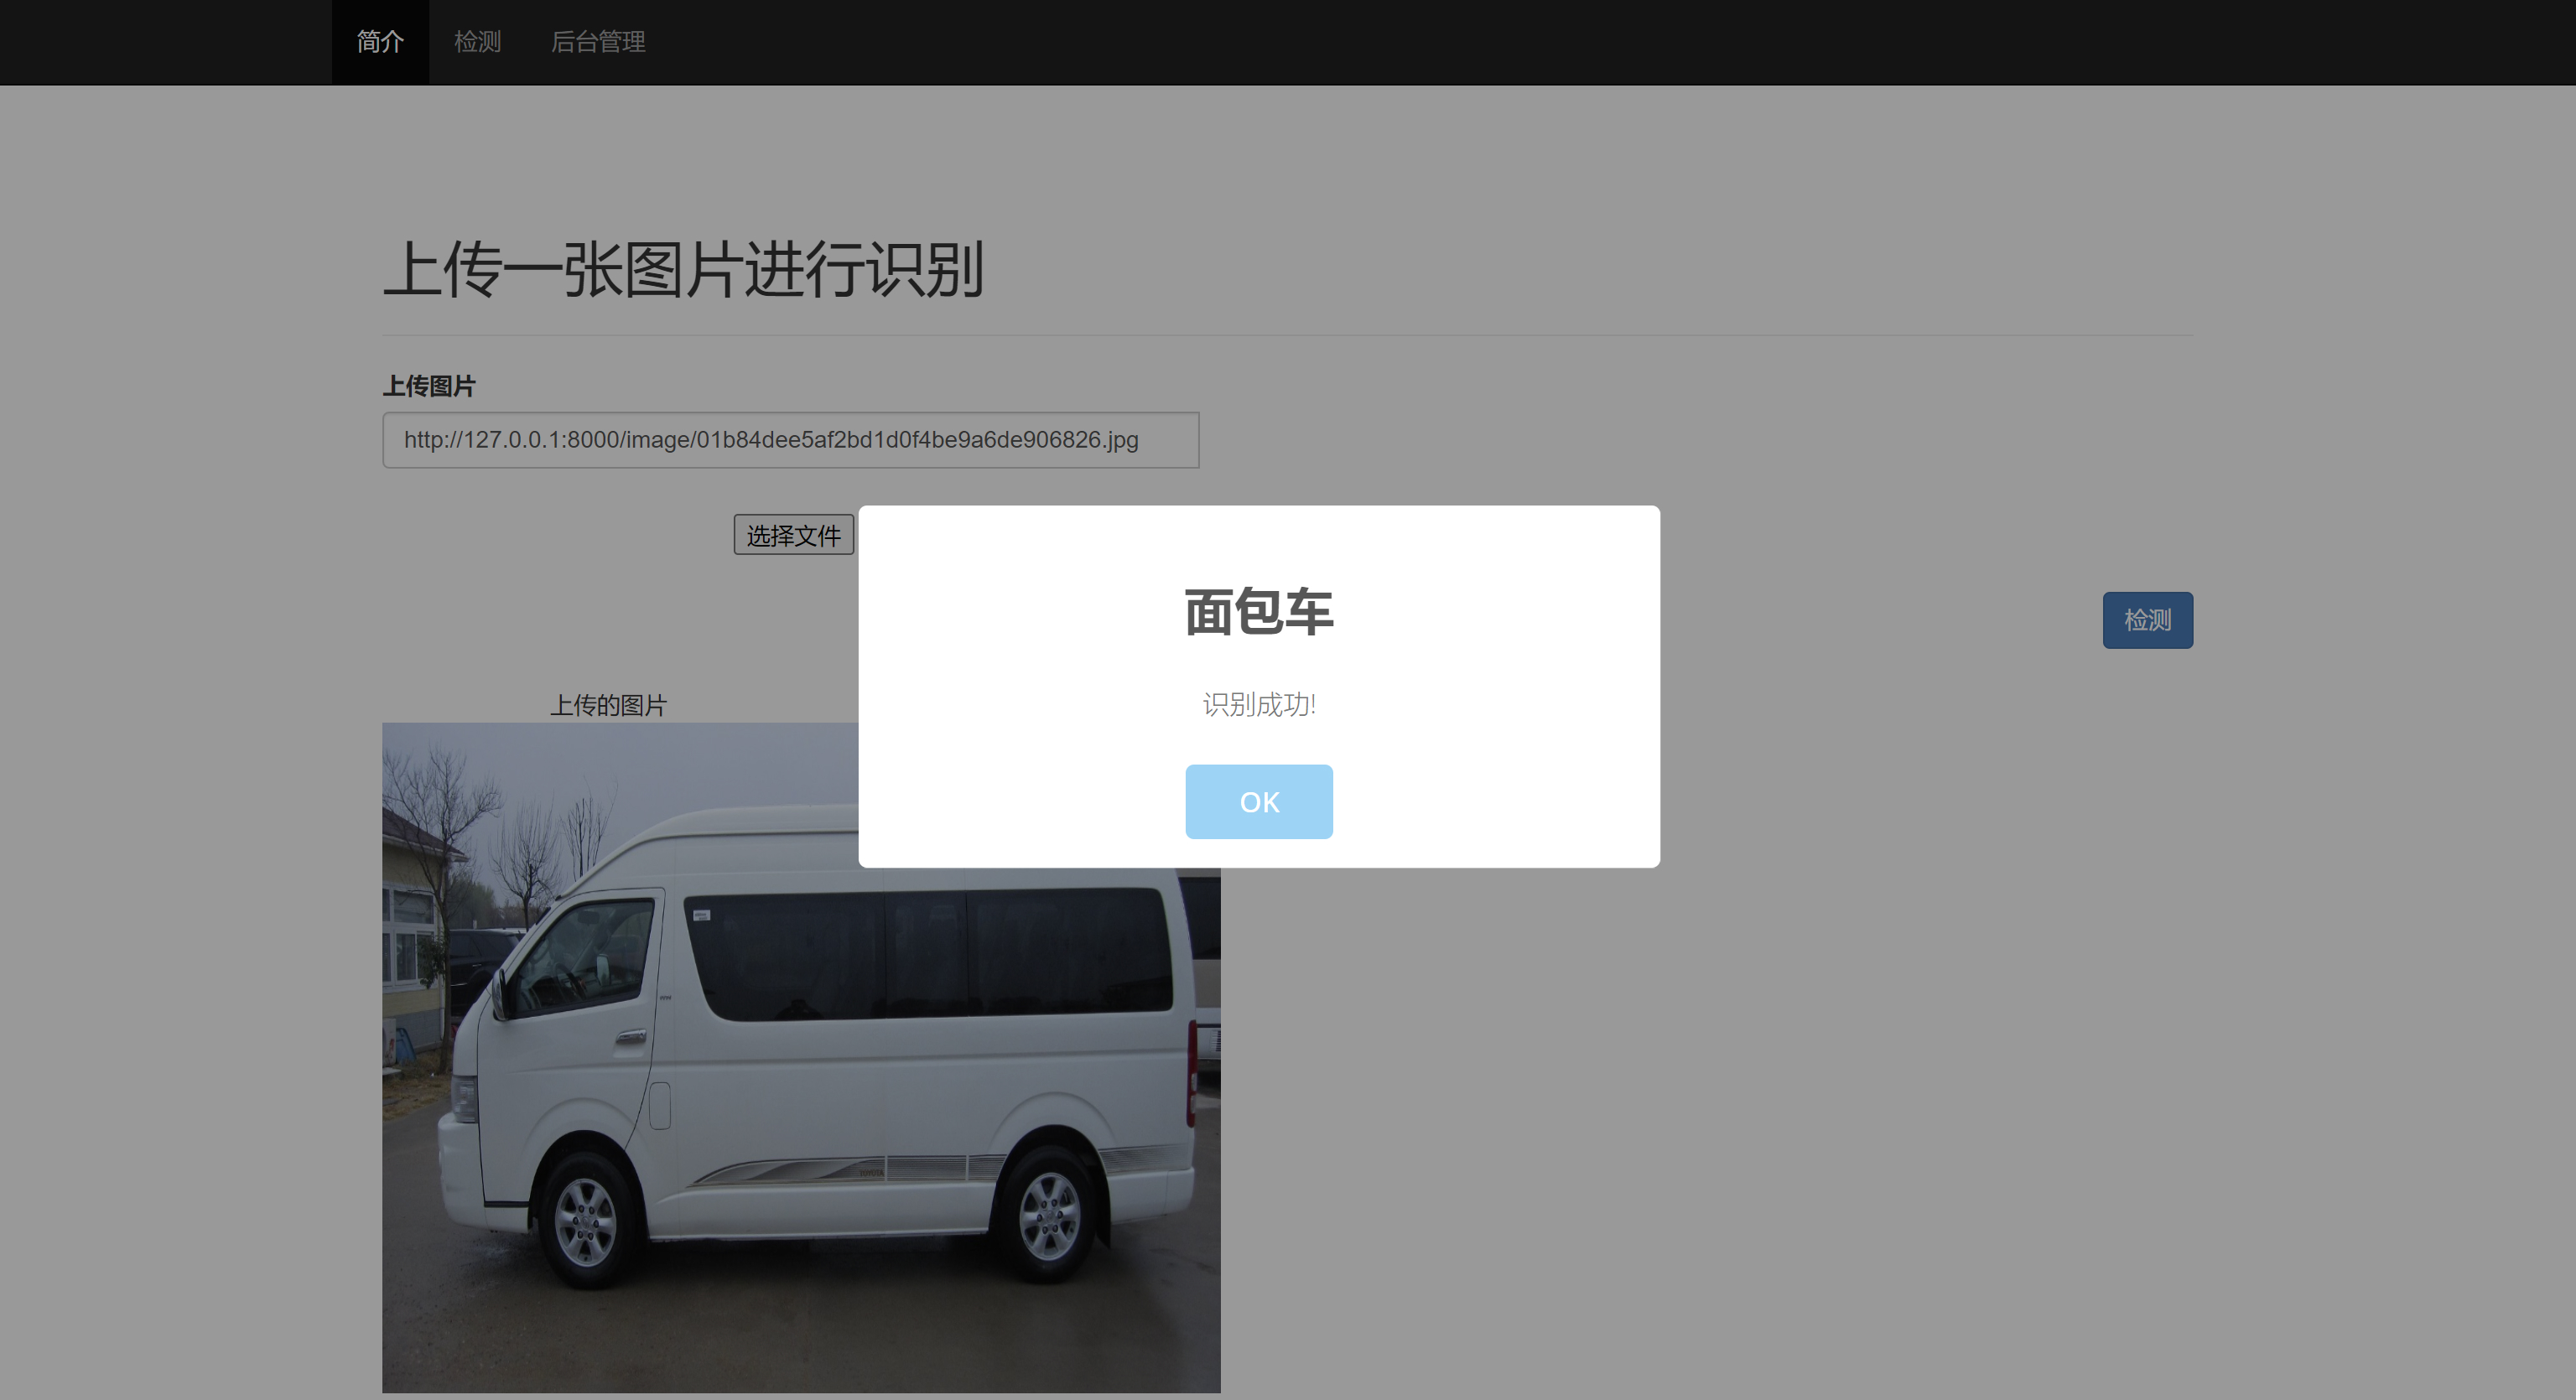This screenshot has width=2576, height=1400.
Task: Click the 上传一张图片进行识别 page heading
Action: (683, 270)
